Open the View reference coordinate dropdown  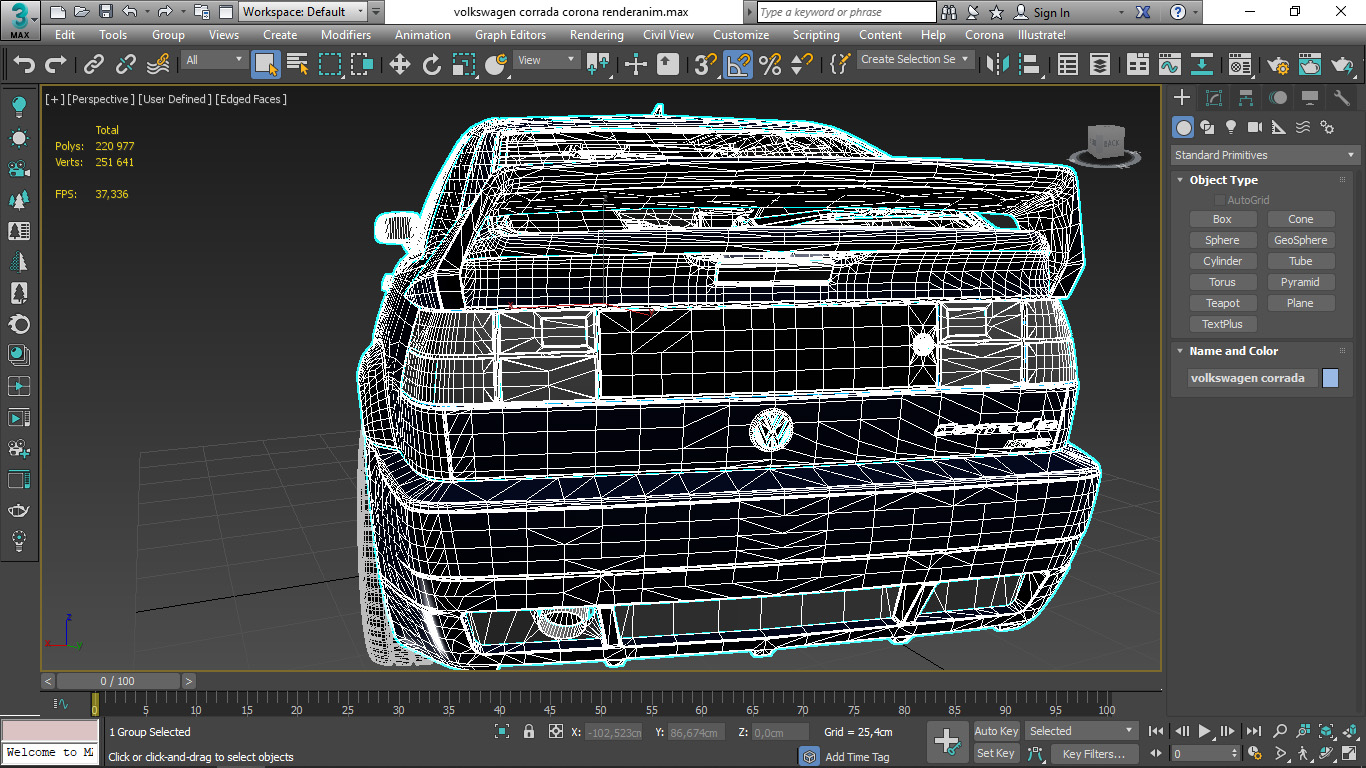tap(546, 60)
